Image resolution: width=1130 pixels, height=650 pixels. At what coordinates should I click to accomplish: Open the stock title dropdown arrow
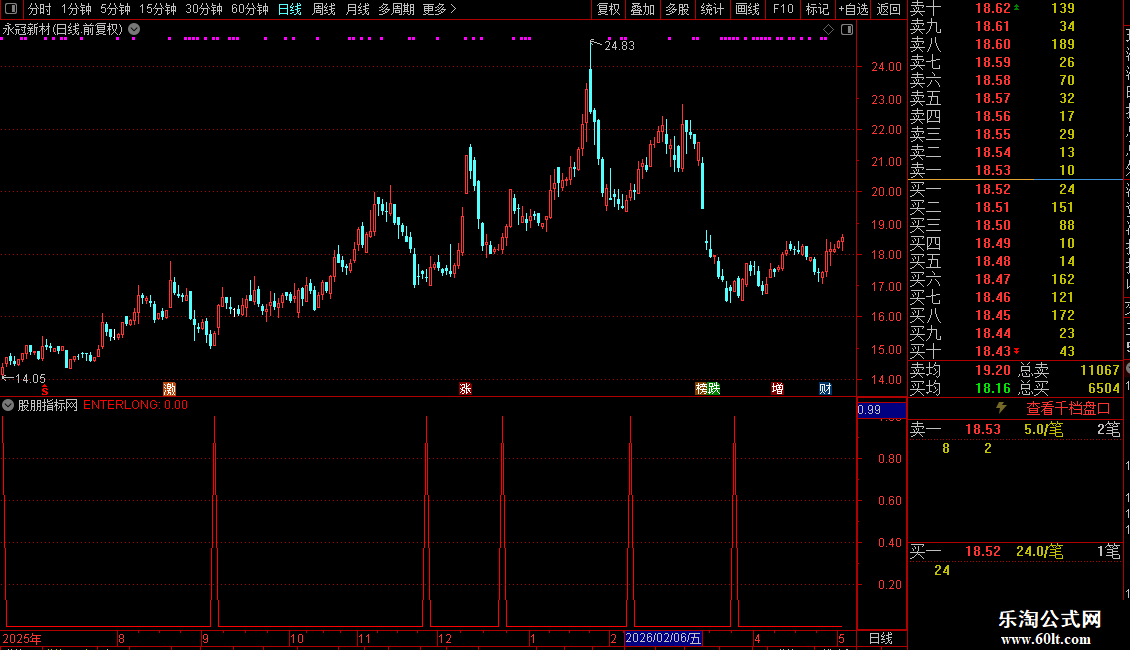pyautogui.click(x=134, y=30)
